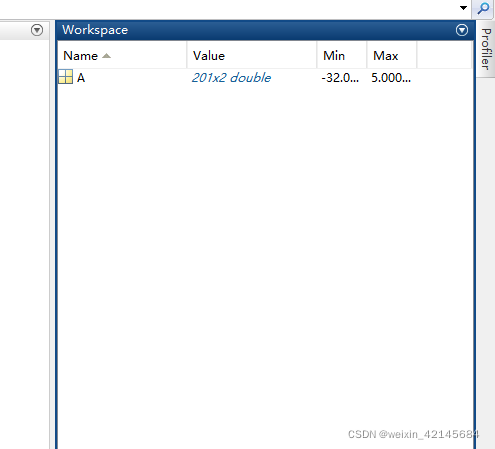Viewport: 495px width, 449px height.
Task: Sort workspace variables by Max column
Action: pos(392,55)
